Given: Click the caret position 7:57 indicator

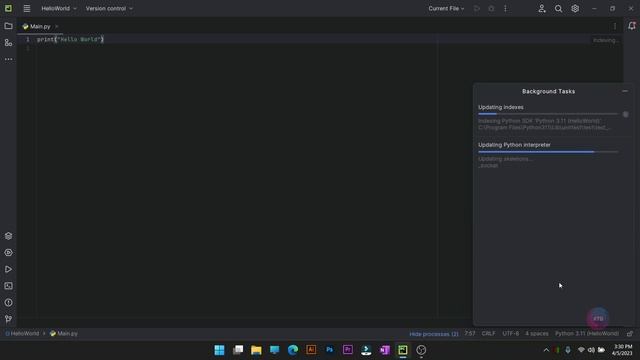Looking at the screenshot, I should (x=470, y=334).
